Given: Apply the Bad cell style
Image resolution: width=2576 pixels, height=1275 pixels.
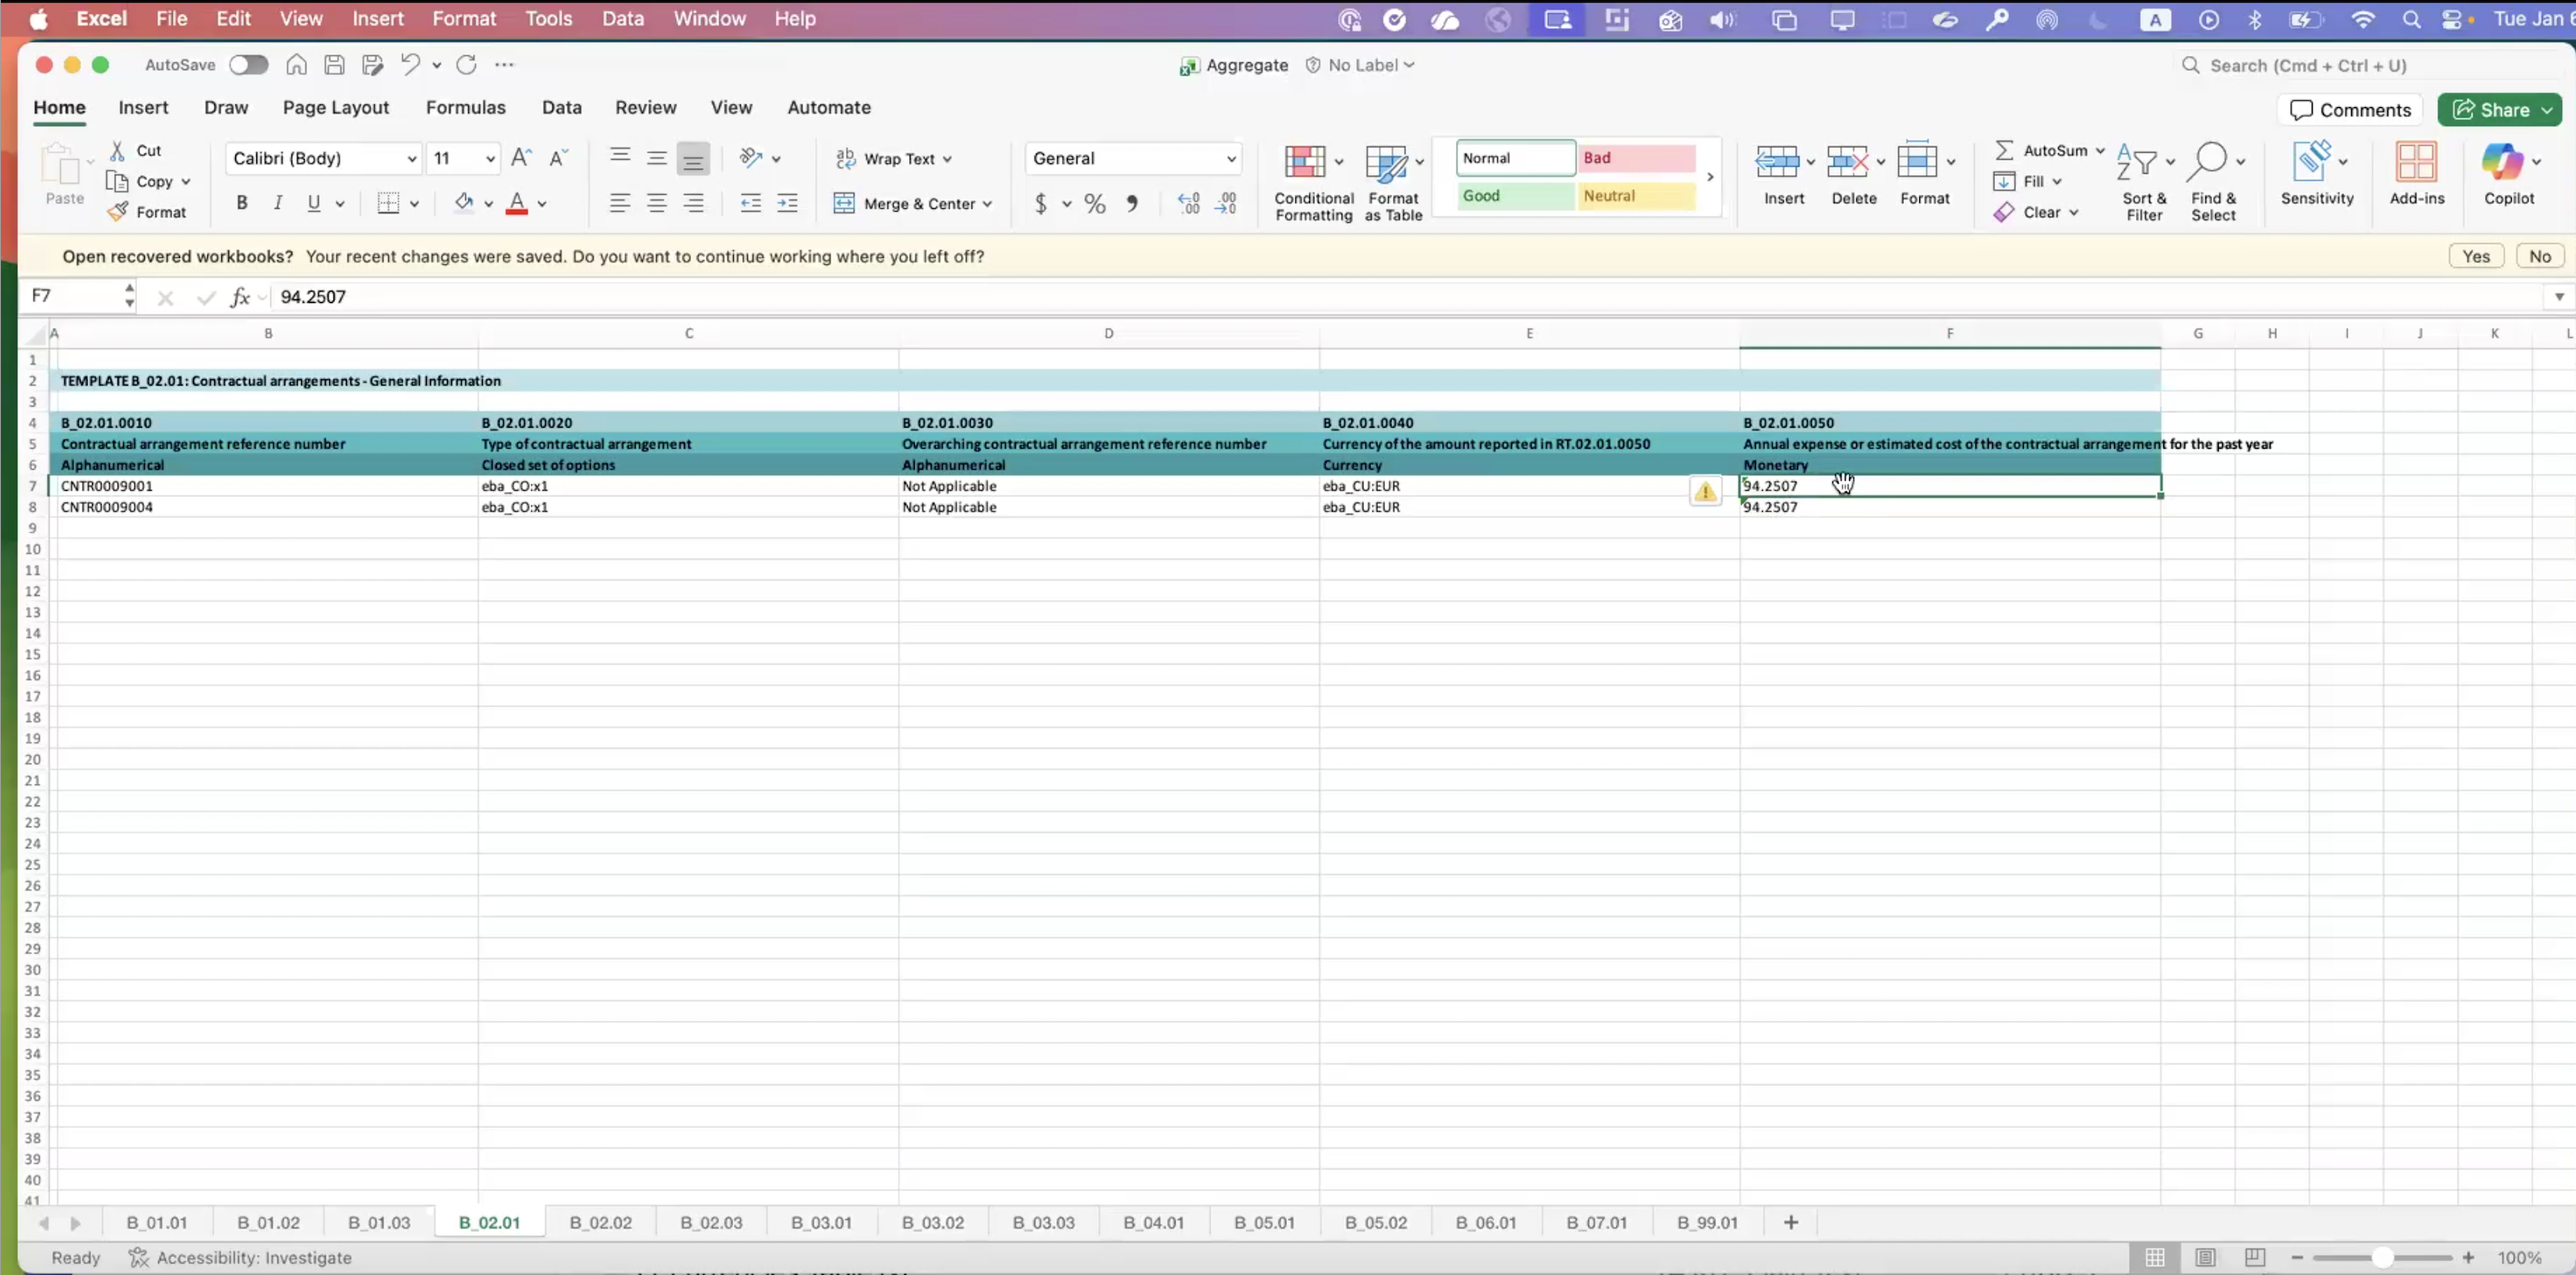Looking at the screenshot, I should click(x=1637, y=158).
